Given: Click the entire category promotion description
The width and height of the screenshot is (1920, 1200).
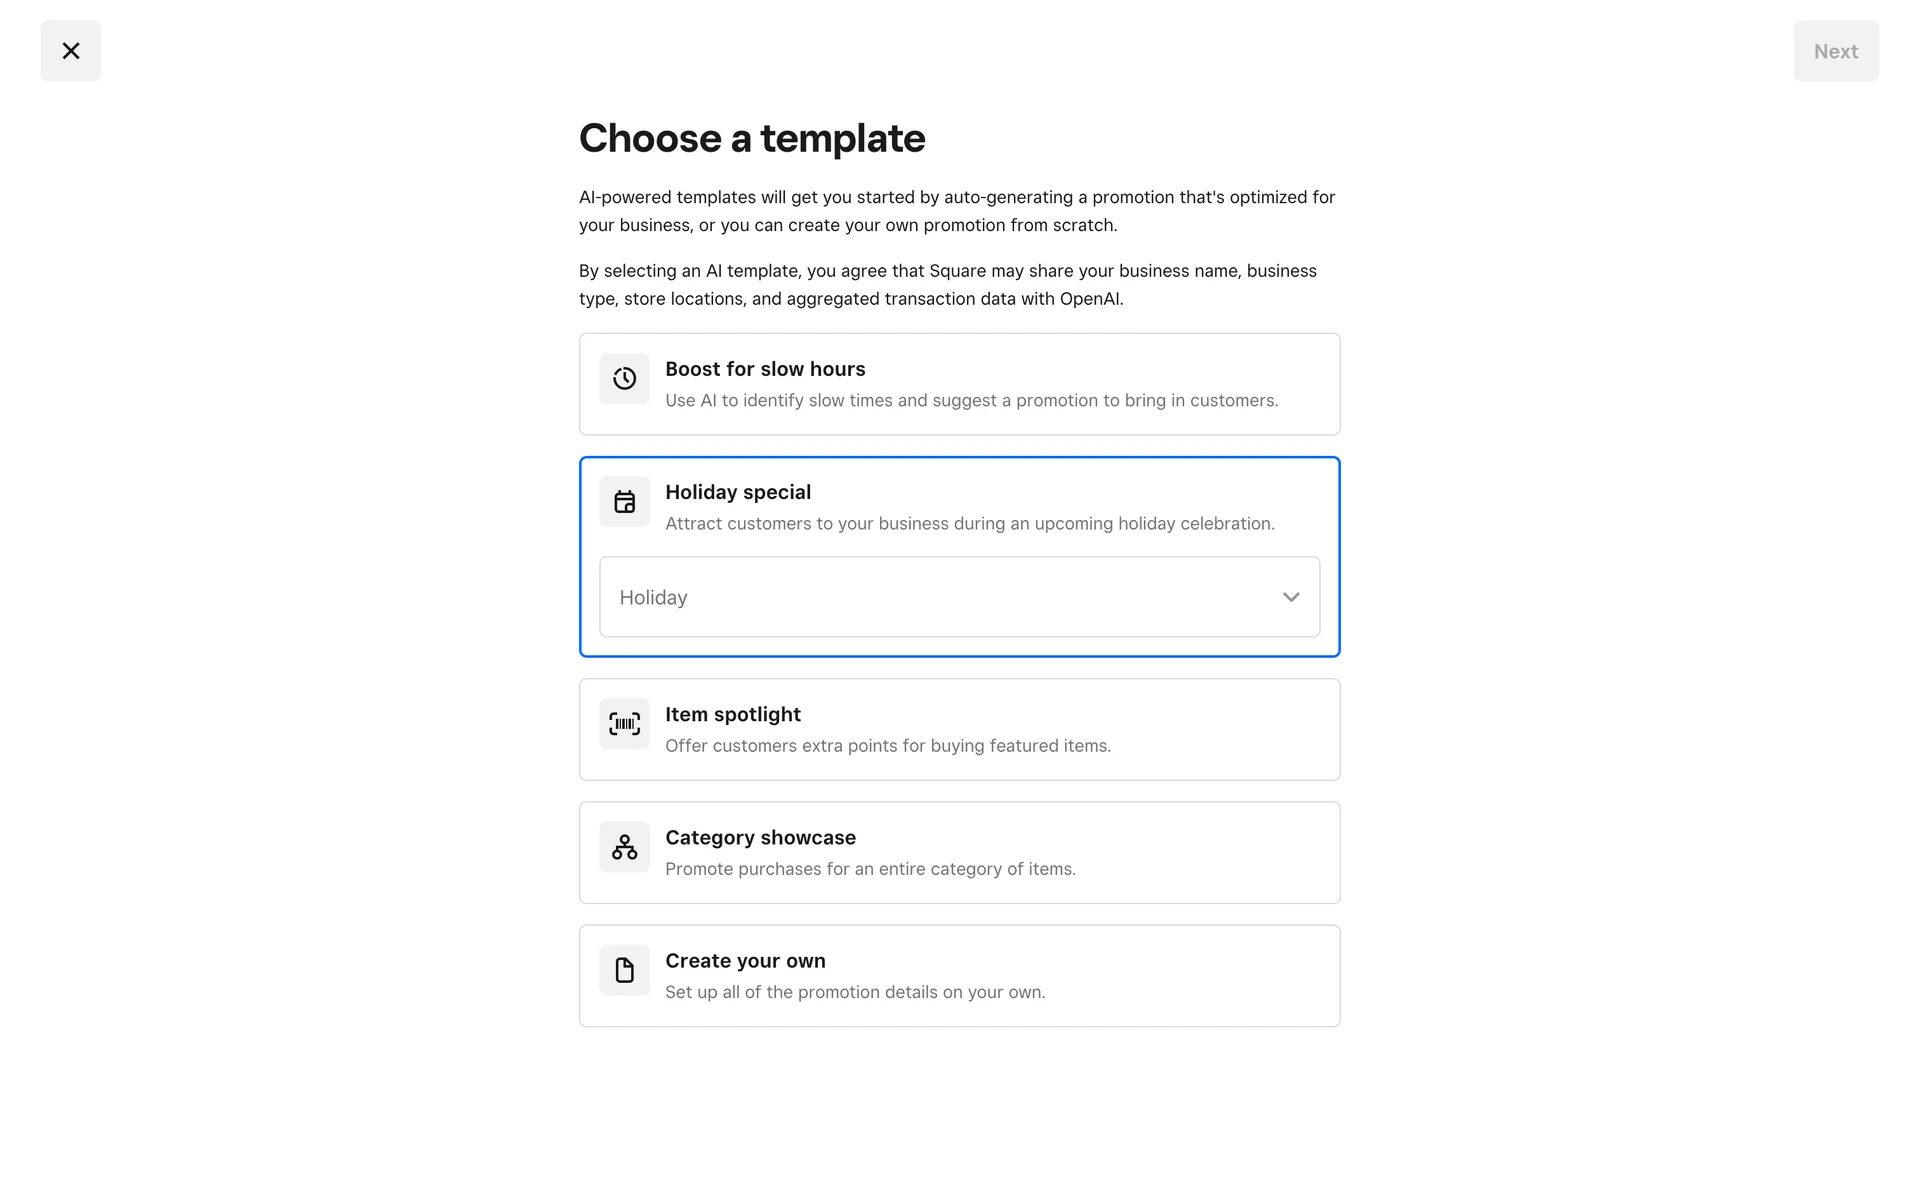Looking at the screenshot, I should point(870,869).
